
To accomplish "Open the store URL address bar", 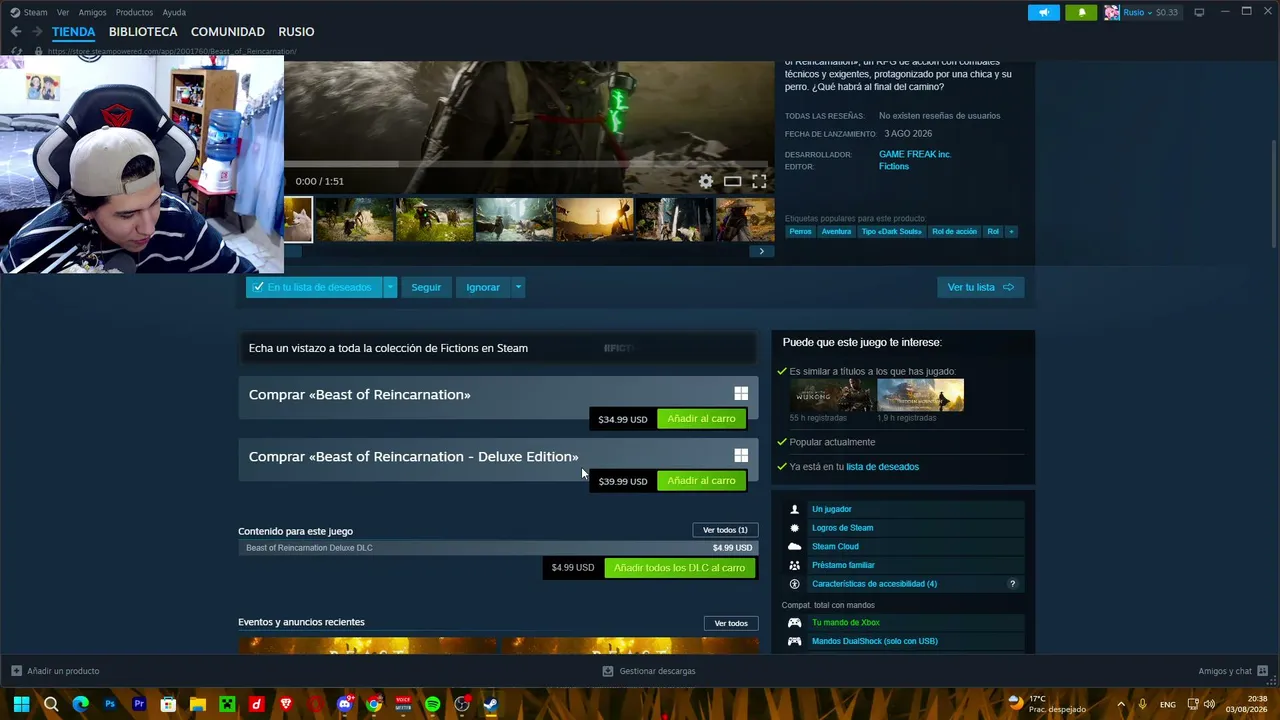I will (172, 51).
